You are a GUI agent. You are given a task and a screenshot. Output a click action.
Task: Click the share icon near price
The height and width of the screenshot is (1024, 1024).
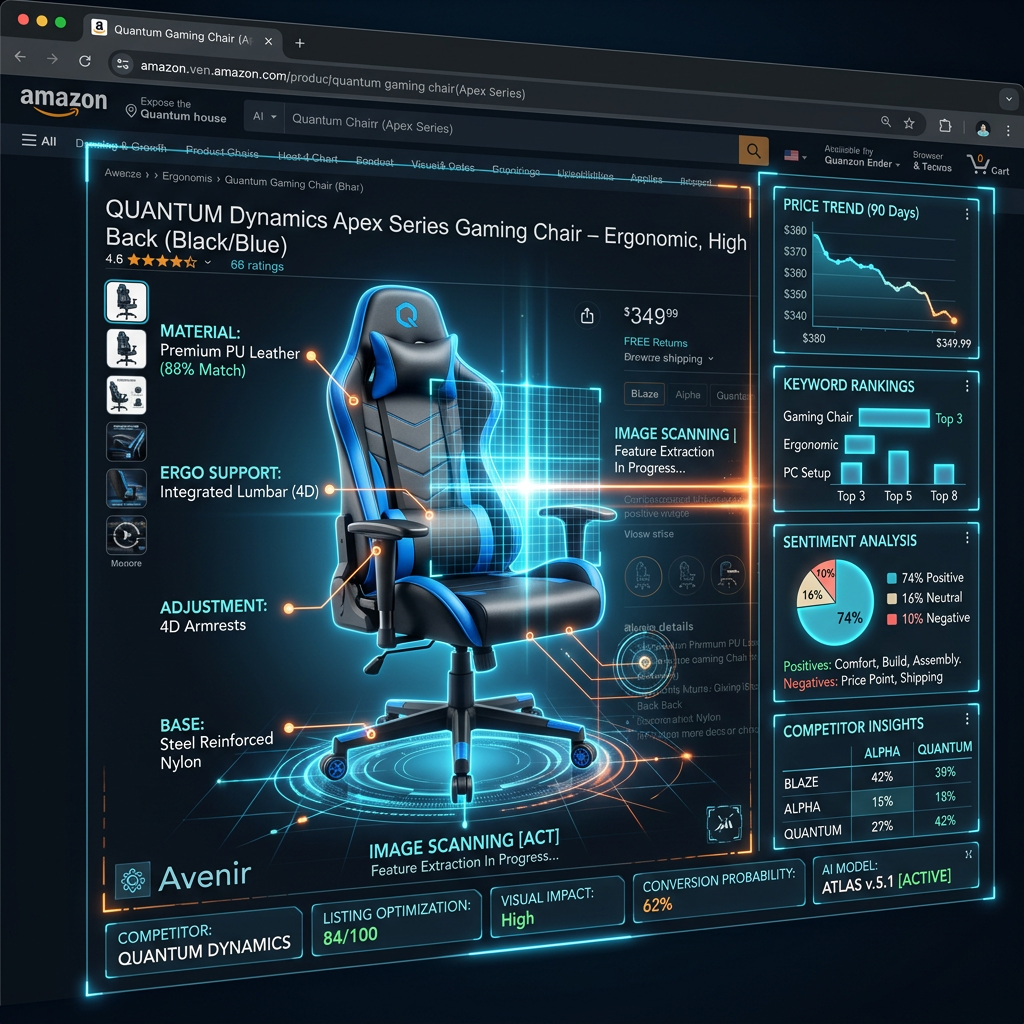pos(587,315)
